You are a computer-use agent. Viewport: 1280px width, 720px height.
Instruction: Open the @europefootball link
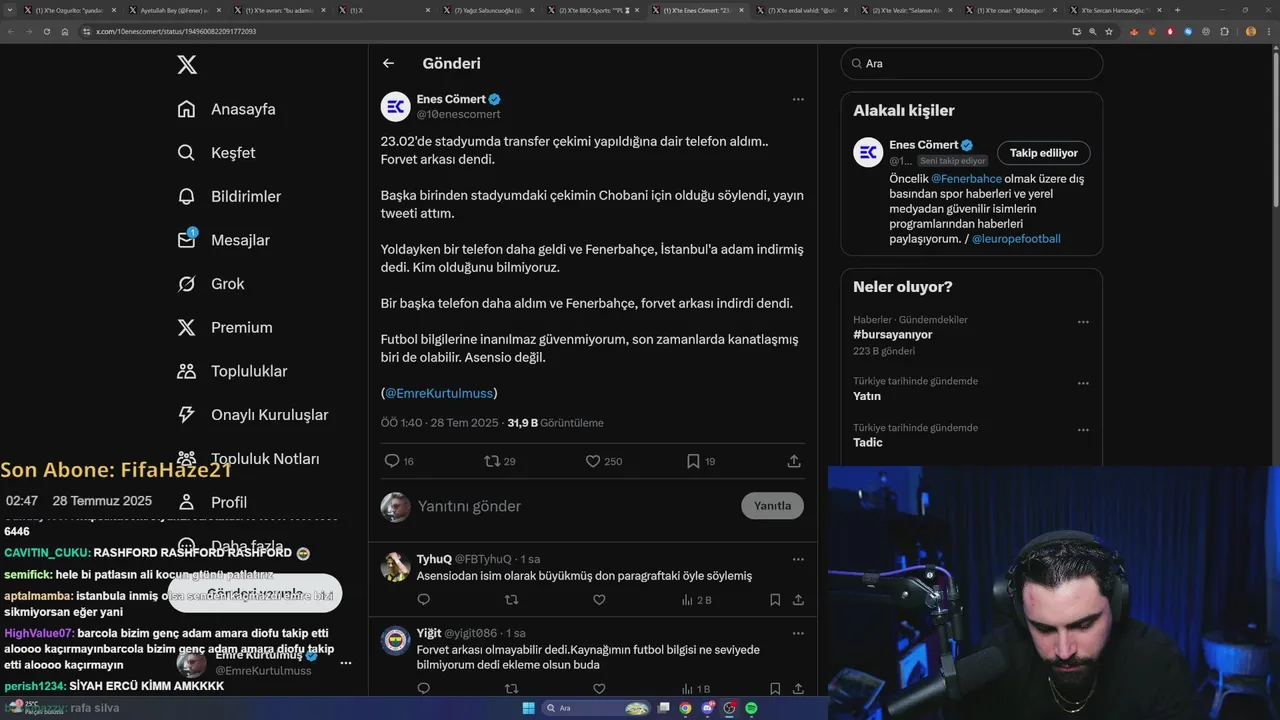pos(1016,239)
